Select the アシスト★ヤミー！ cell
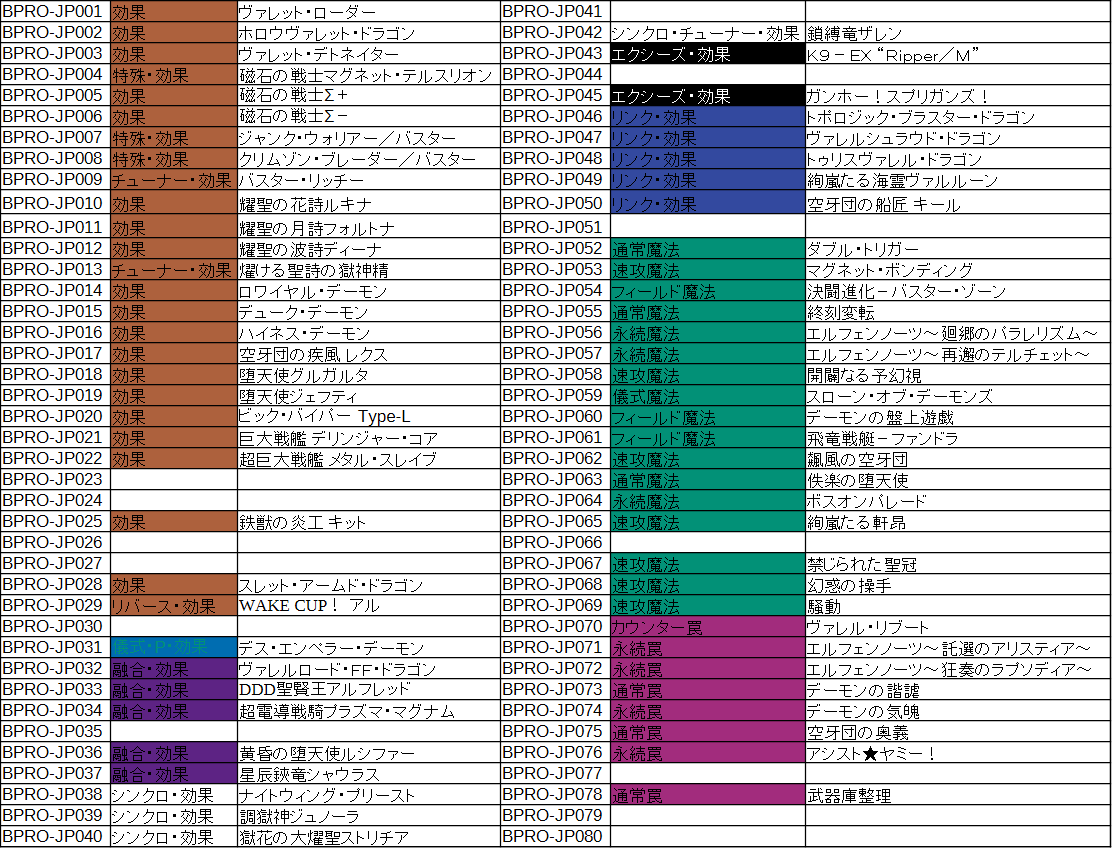 (957, 754)
